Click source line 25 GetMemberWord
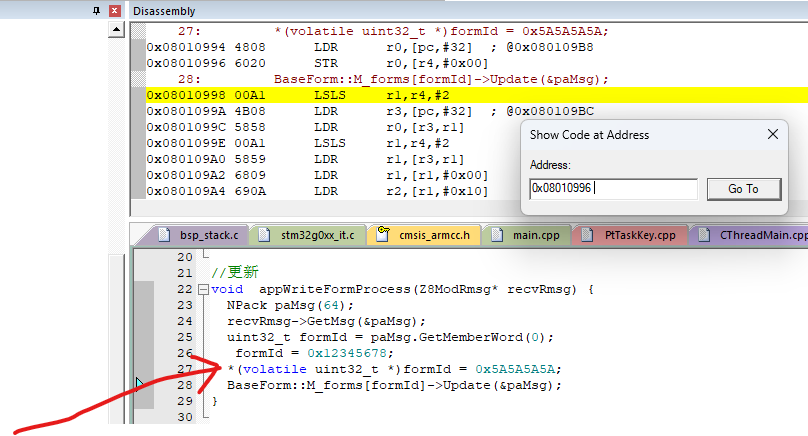Image resolution: width=808 pixels, height=436 pixels. click(390, 338)
